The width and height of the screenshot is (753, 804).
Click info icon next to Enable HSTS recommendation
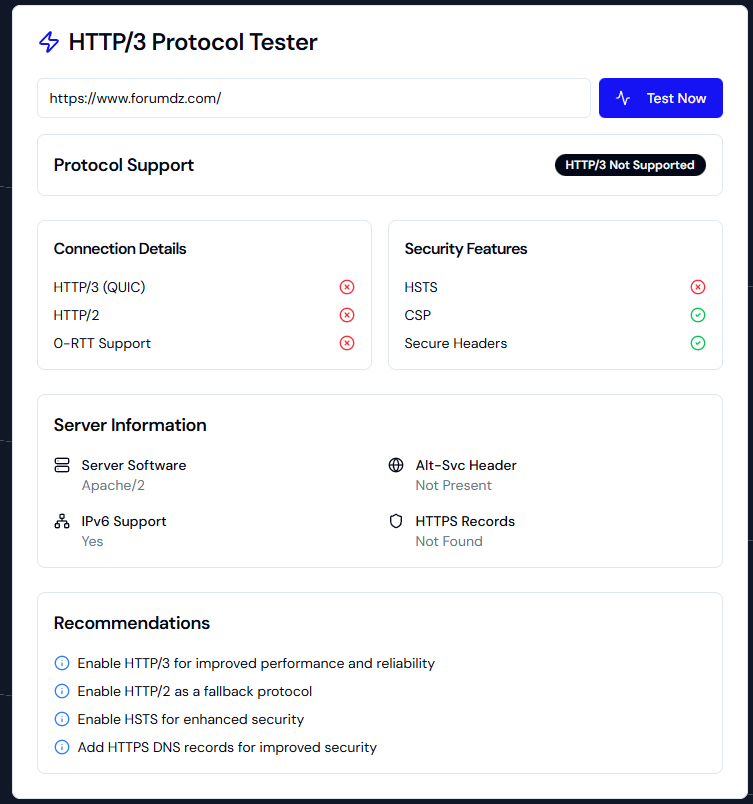tap(62, 719)
